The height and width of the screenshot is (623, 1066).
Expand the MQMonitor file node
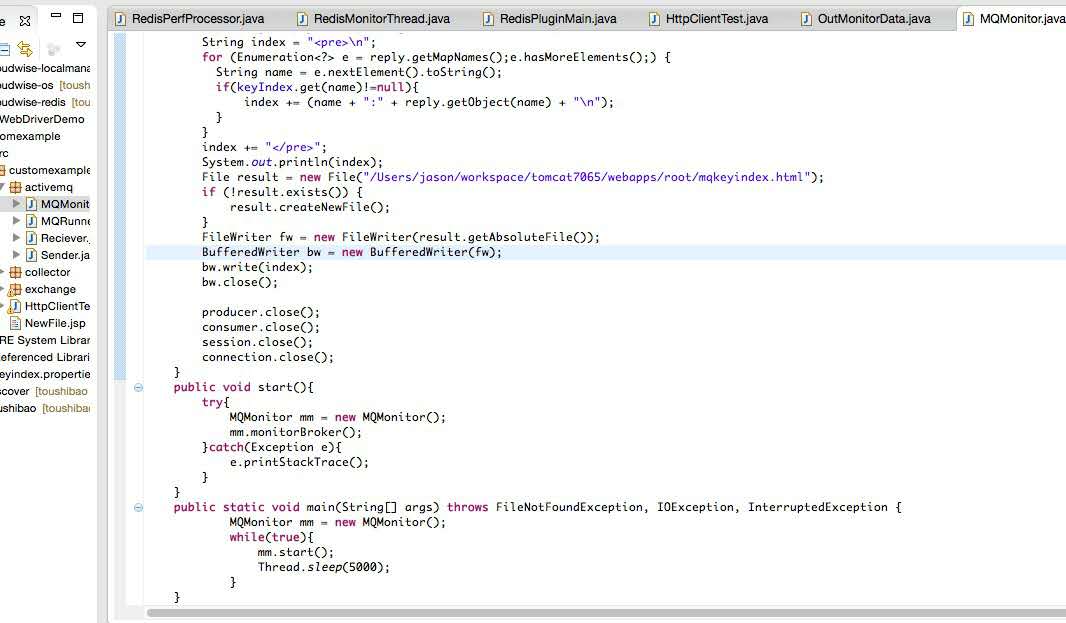[x=16, y=203]
